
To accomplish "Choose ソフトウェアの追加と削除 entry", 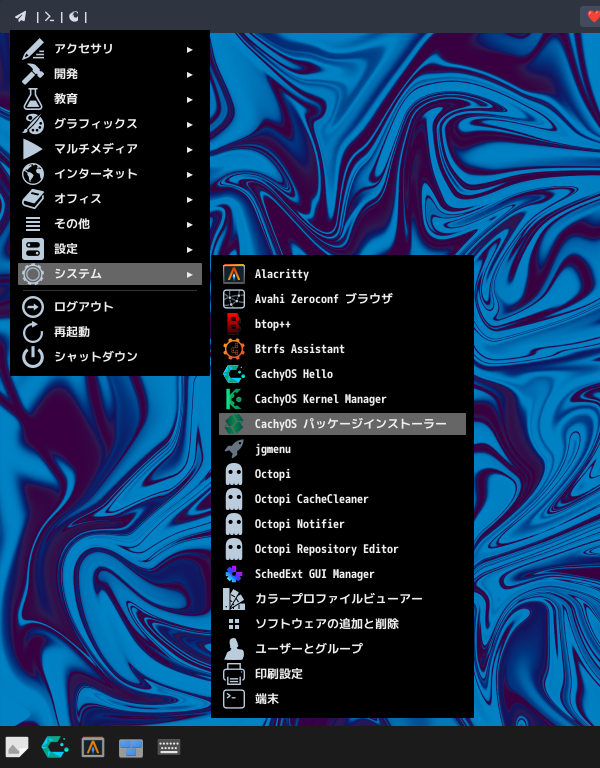I will tap(342, 624).
